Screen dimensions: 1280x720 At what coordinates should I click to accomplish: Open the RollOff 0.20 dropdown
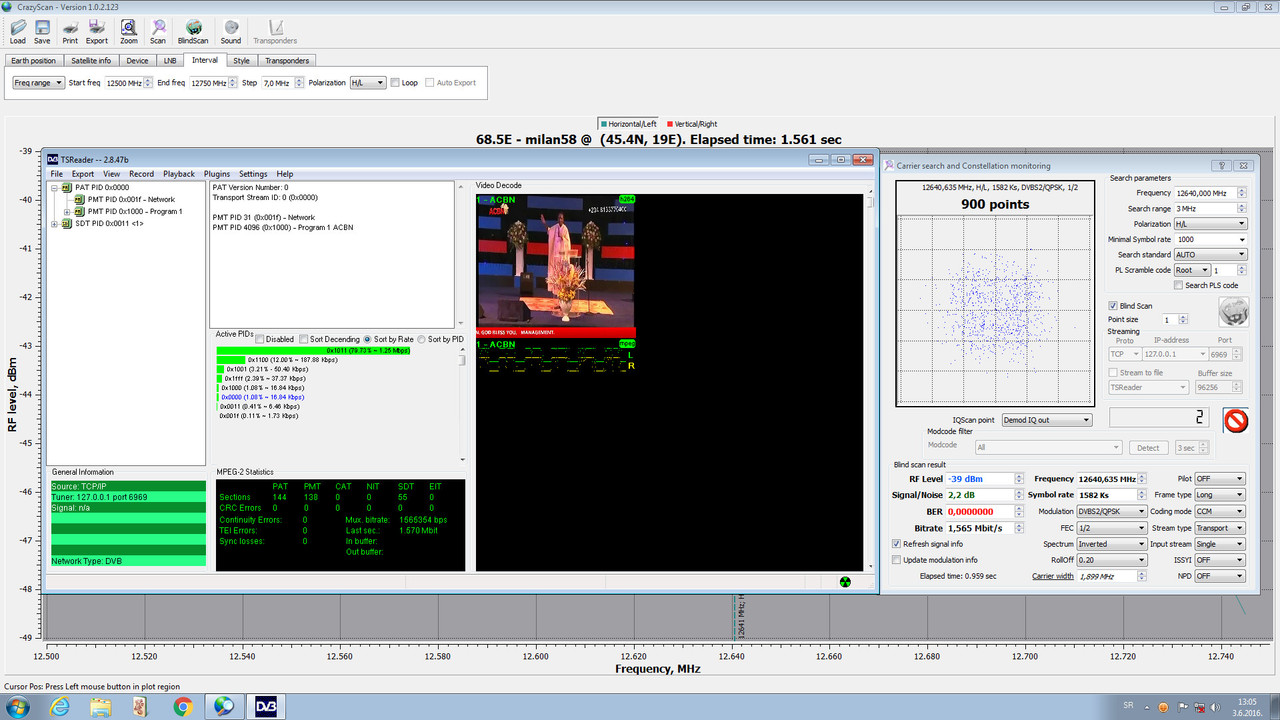click(x=1112, y=560)
